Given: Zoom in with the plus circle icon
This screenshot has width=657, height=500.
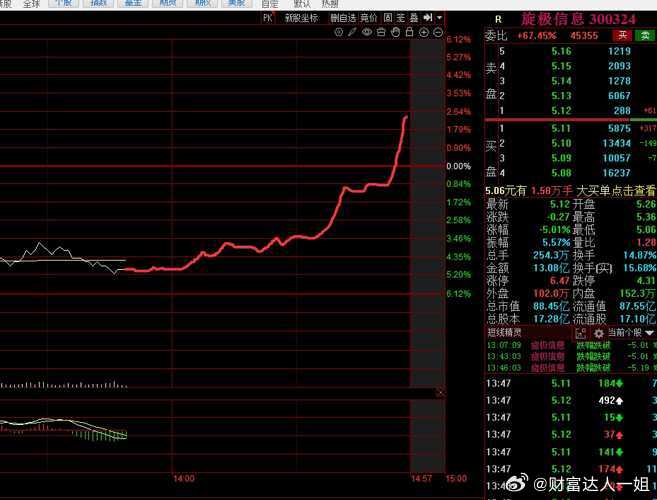Looking at the screenshot, I should coord(424,32).
